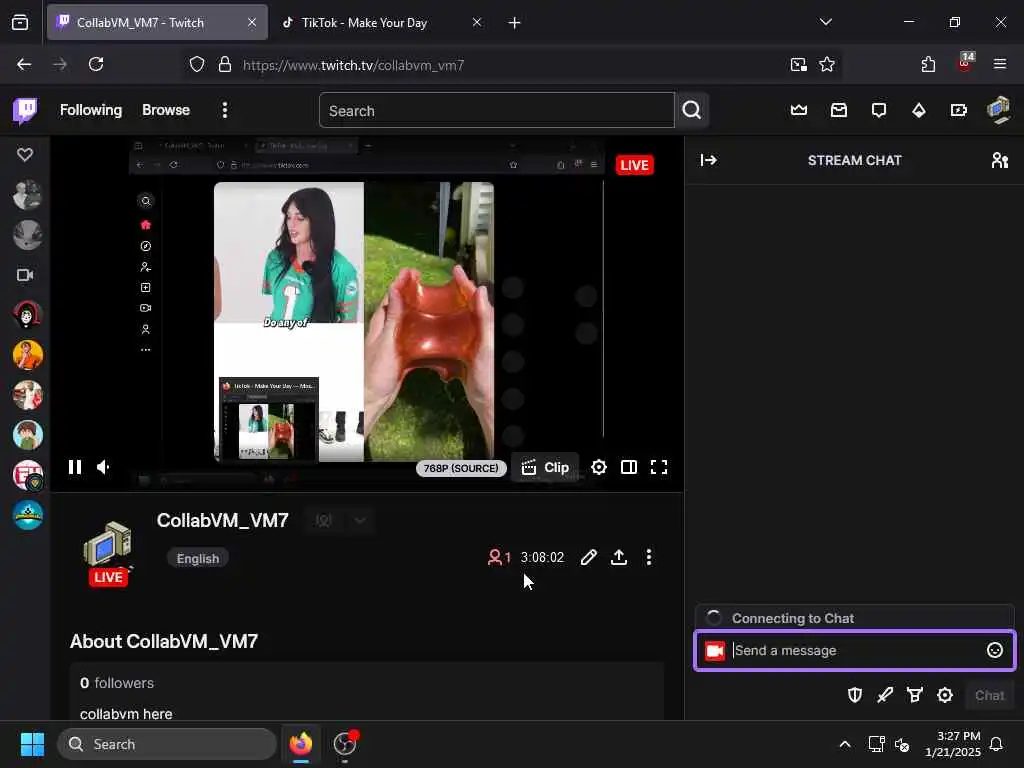Open the Firefox application hamburger menu
The image size is (1024, 768).
(x=1000, y=64)
